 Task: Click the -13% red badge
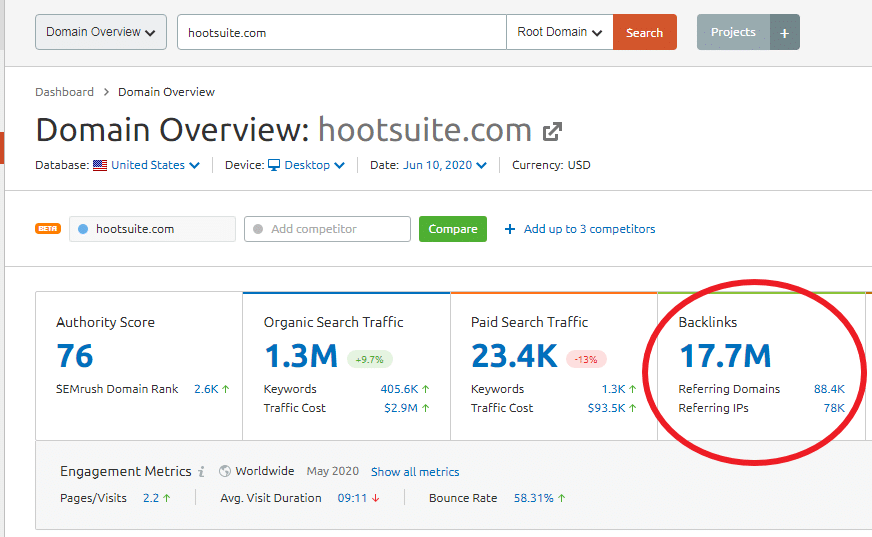pyautogui.click(x=586, y=360)
